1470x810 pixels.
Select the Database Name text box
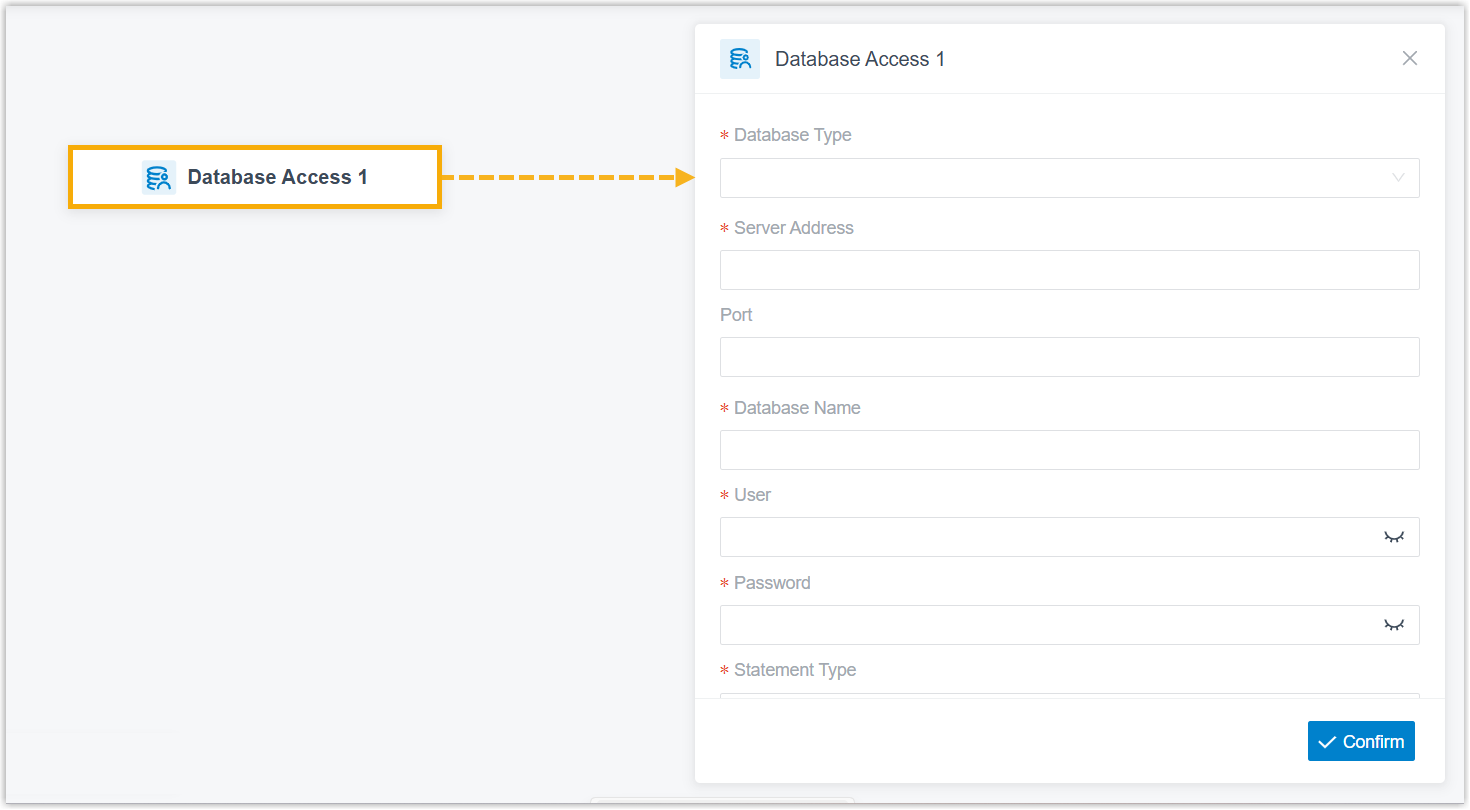click(x=1069, y=450)
